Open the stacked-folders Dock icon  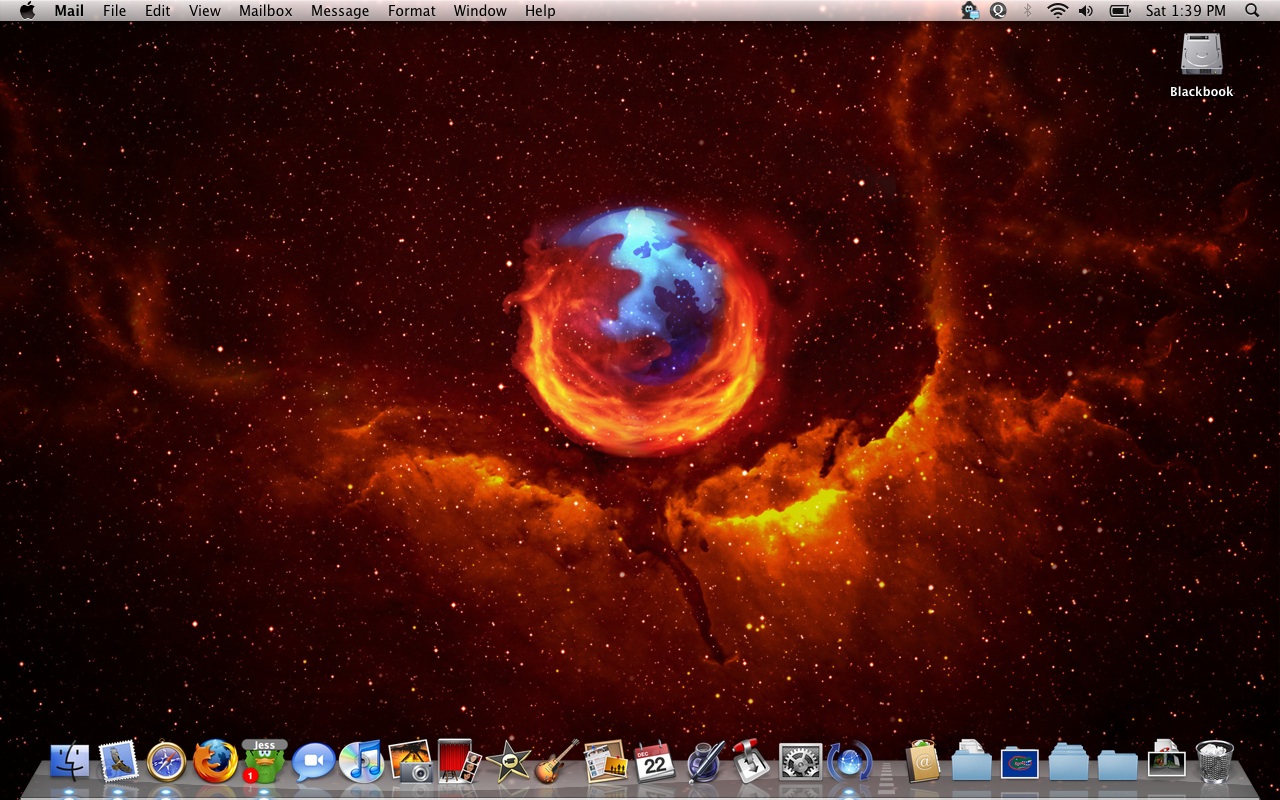[x=1069, y=761]
